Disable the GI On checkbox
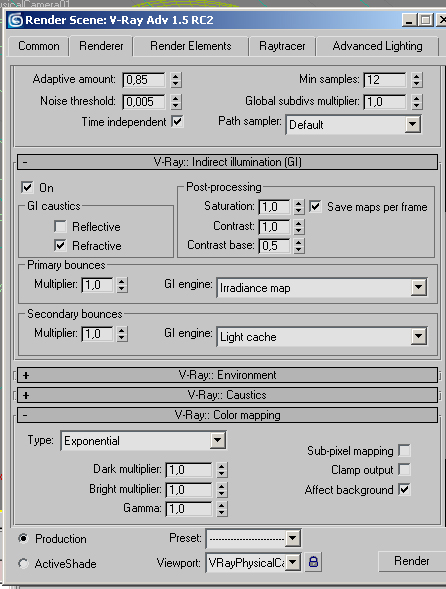This screenshot has width=446, height=589. pyautogui.click(x=27, y=187)
